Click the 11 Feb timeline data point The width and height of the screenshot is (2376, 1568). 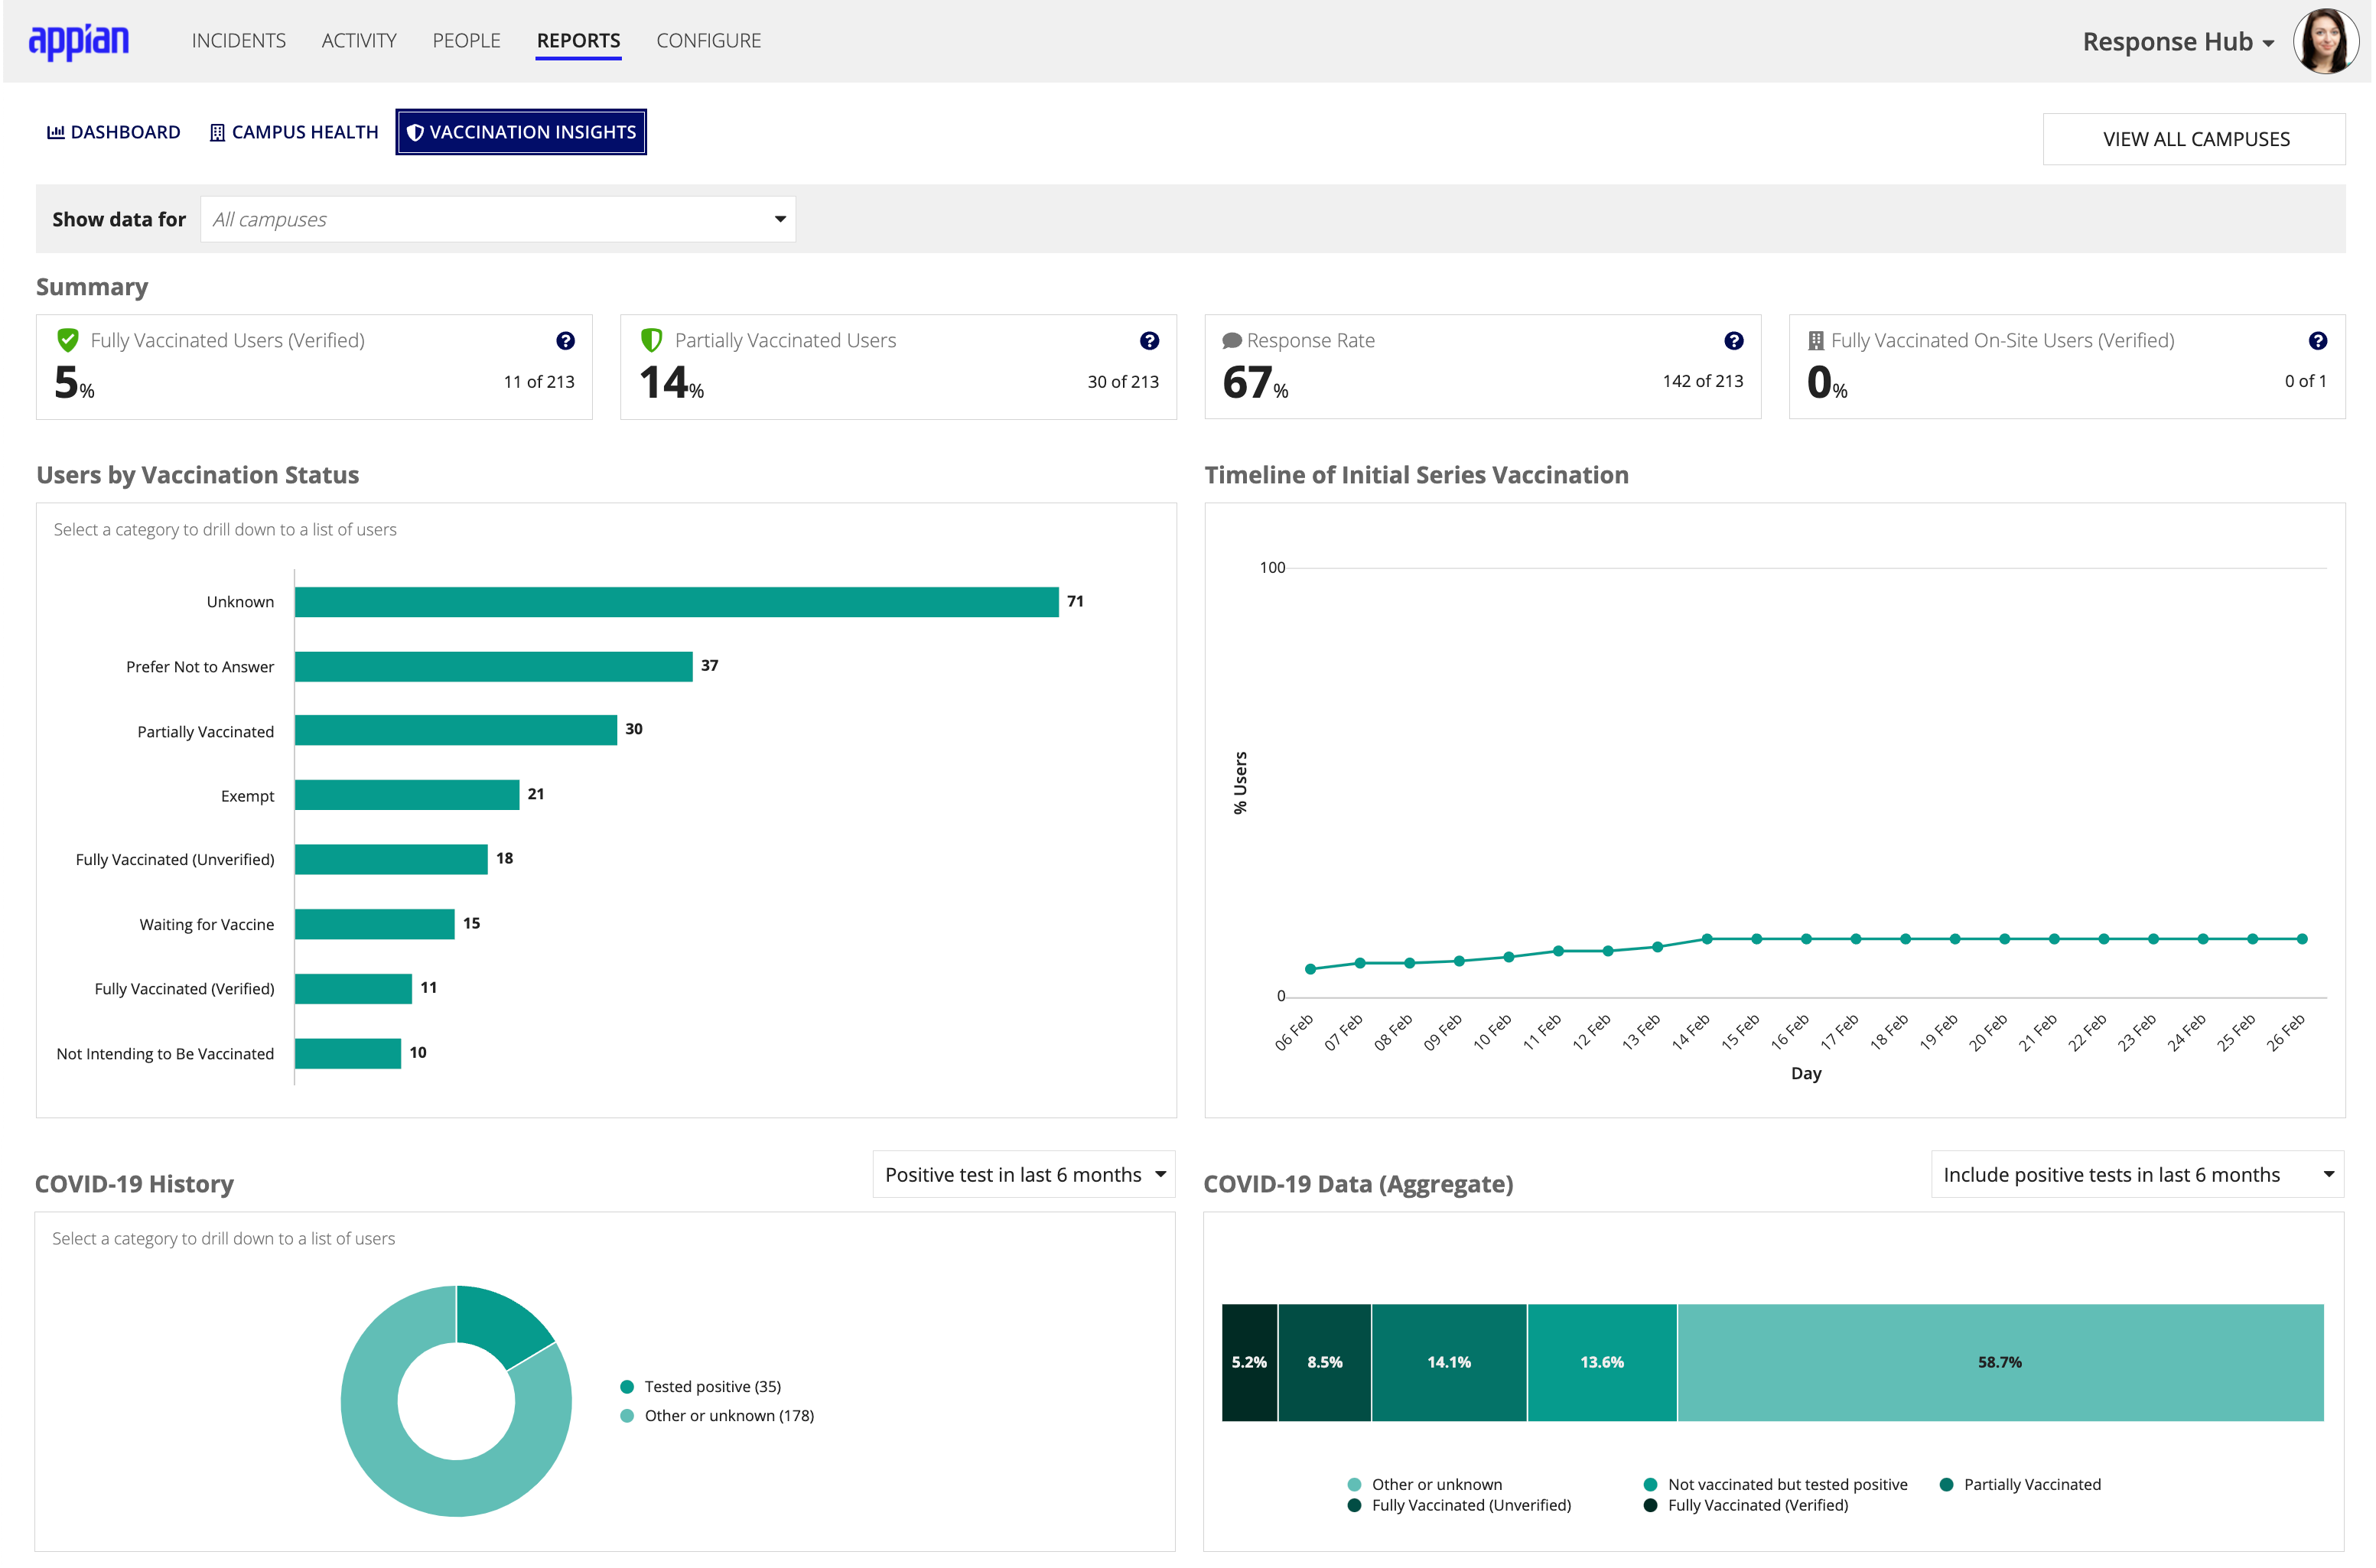pyautogui.click(x=1558, y=951)
